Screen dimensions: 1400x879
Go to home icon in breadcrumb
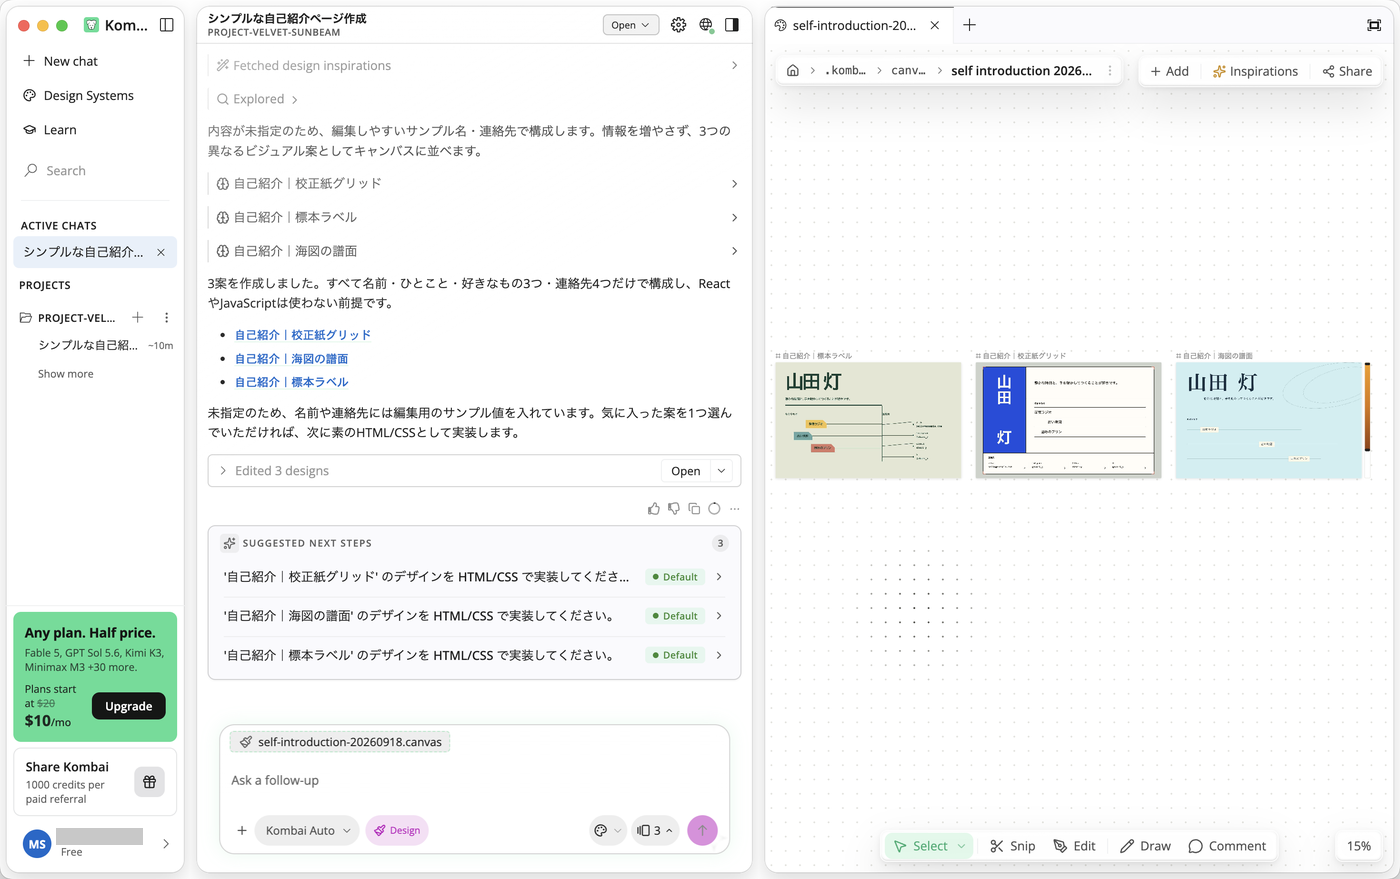pyautogui.click(x=793, y=71)
